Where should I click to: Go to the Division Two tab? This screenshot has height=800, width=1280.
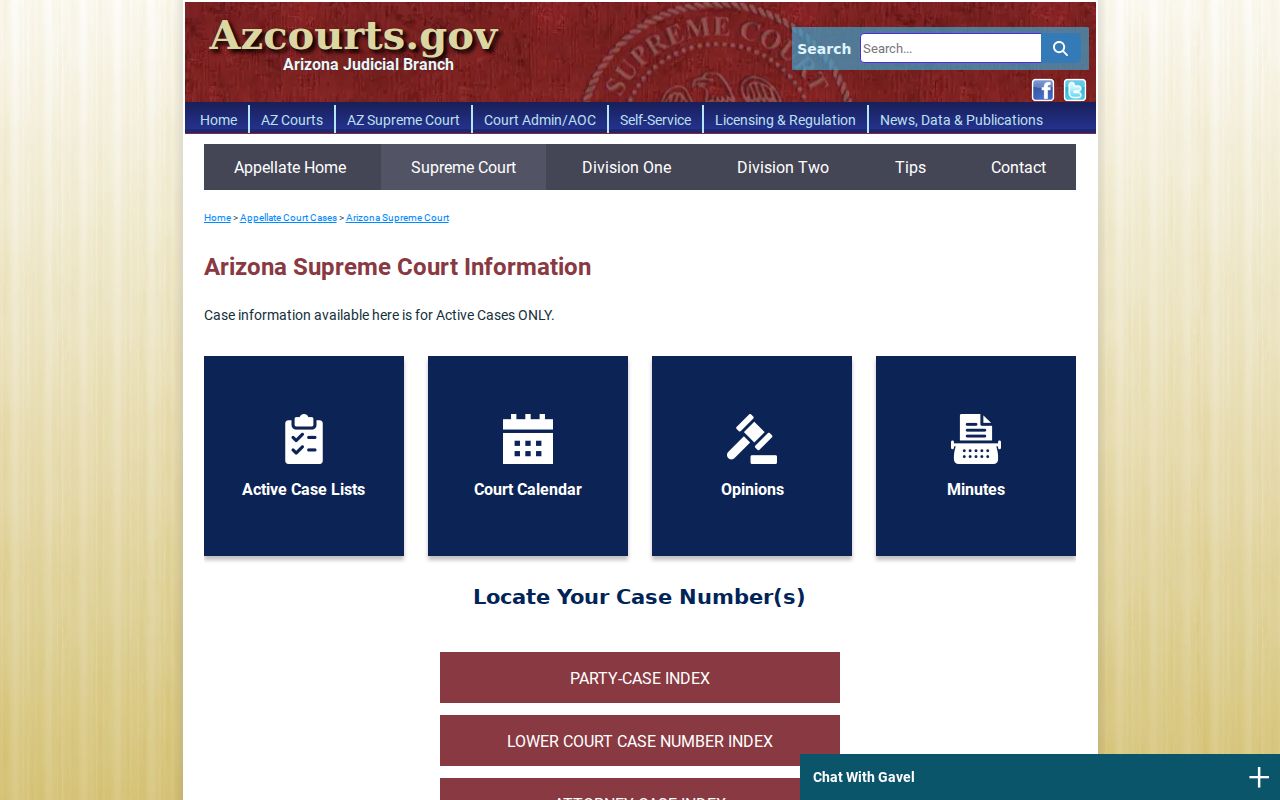(x=783, y=167)
